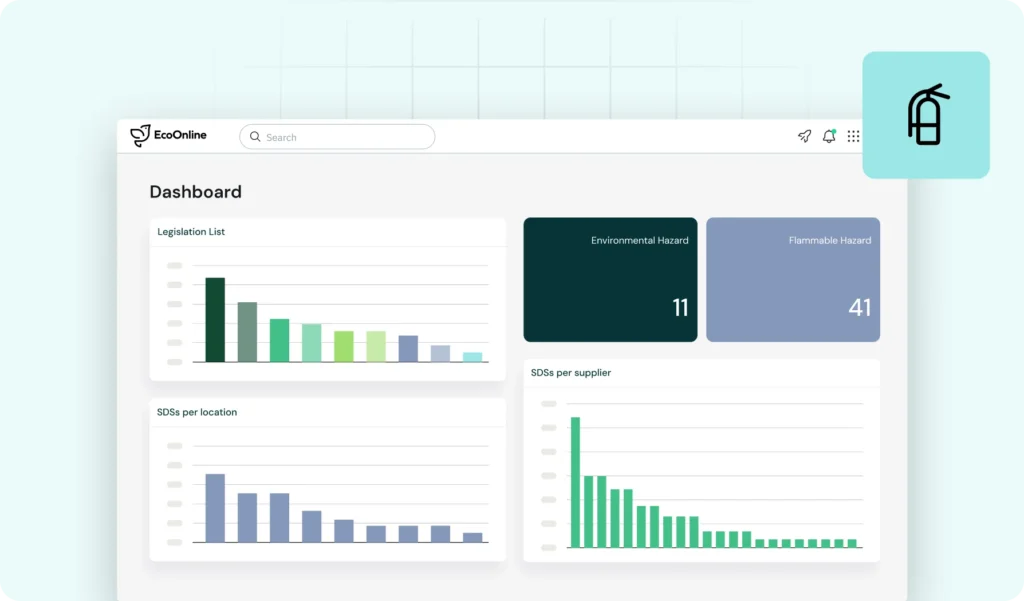1024x601 pixels.
Task: Select the light cyan last Legislation bar
Action: pos(472,357)
